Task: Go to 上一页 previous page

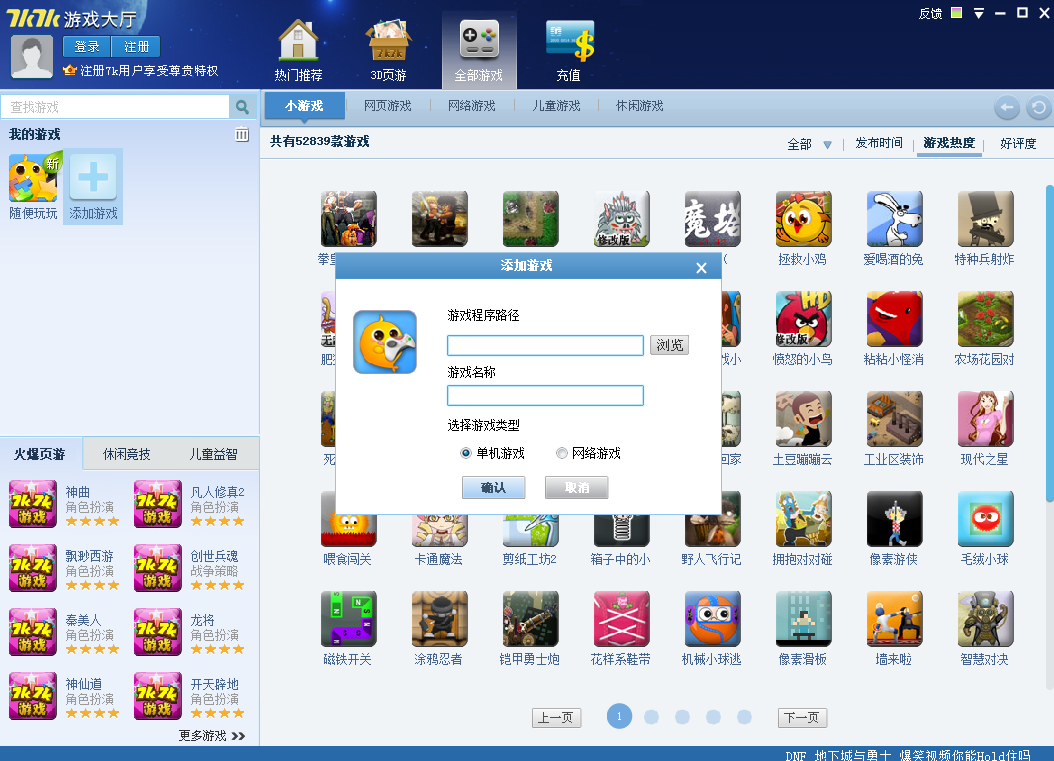Action: point(556,717)
